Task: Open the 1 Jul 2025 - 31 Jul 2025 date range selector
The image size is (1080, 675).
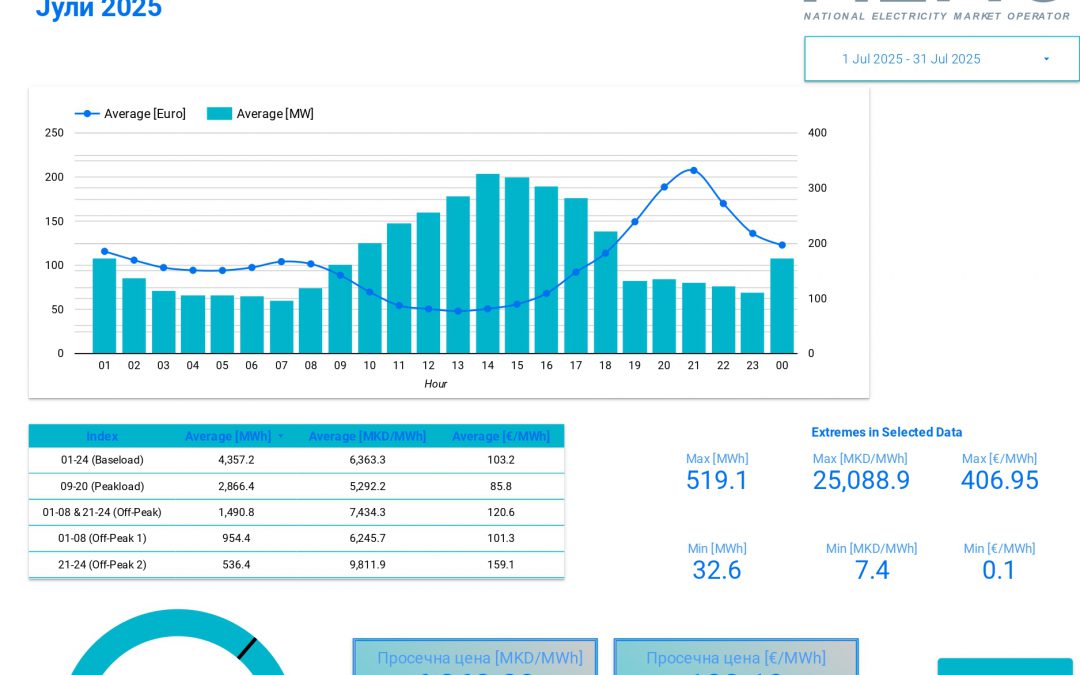Action: (x=911, y=59)
